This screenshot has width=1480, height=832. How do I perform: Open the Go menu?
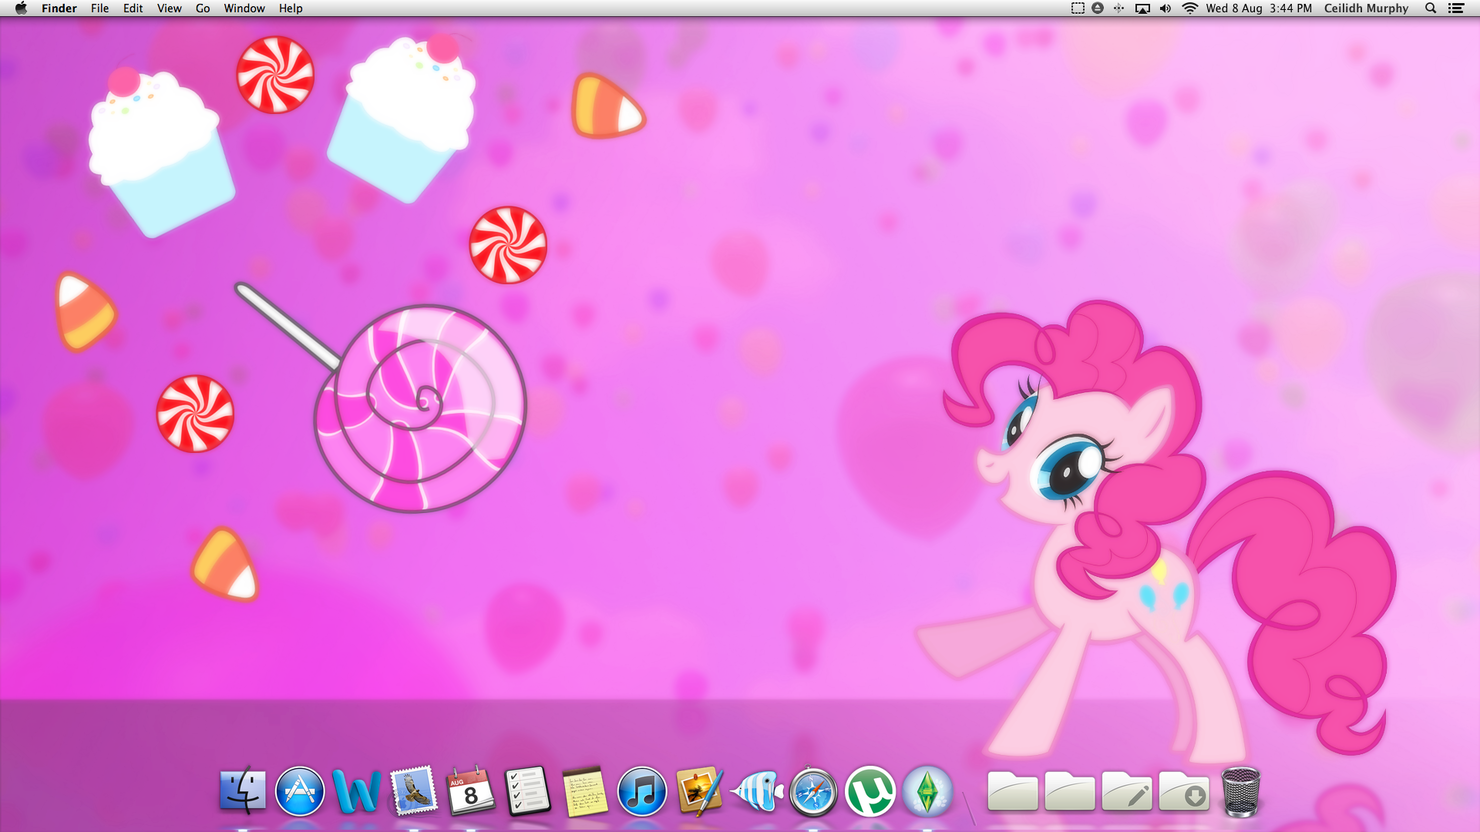point(203,8)
